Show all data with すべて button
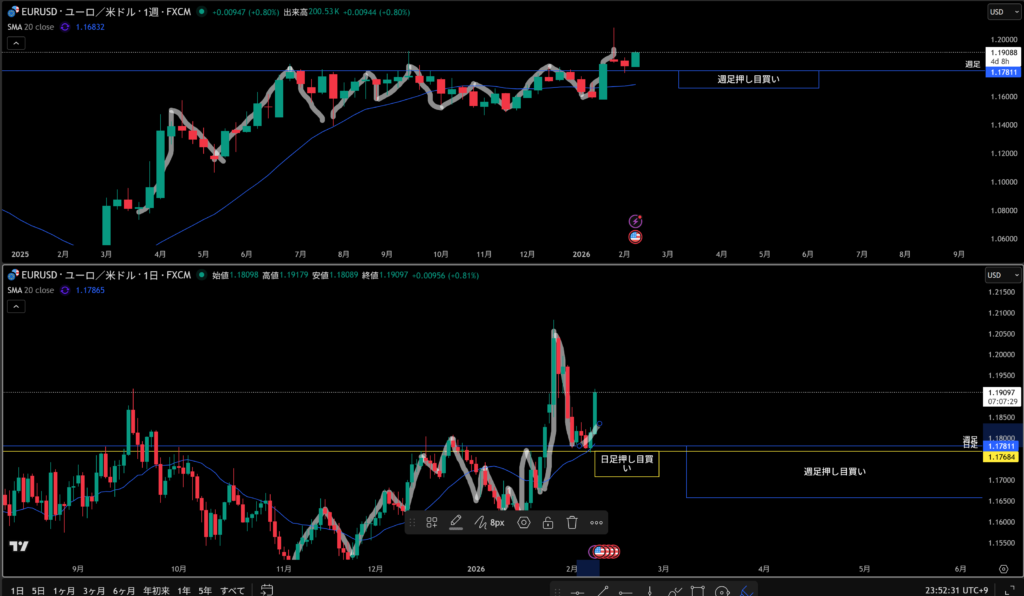 (232, 590)
